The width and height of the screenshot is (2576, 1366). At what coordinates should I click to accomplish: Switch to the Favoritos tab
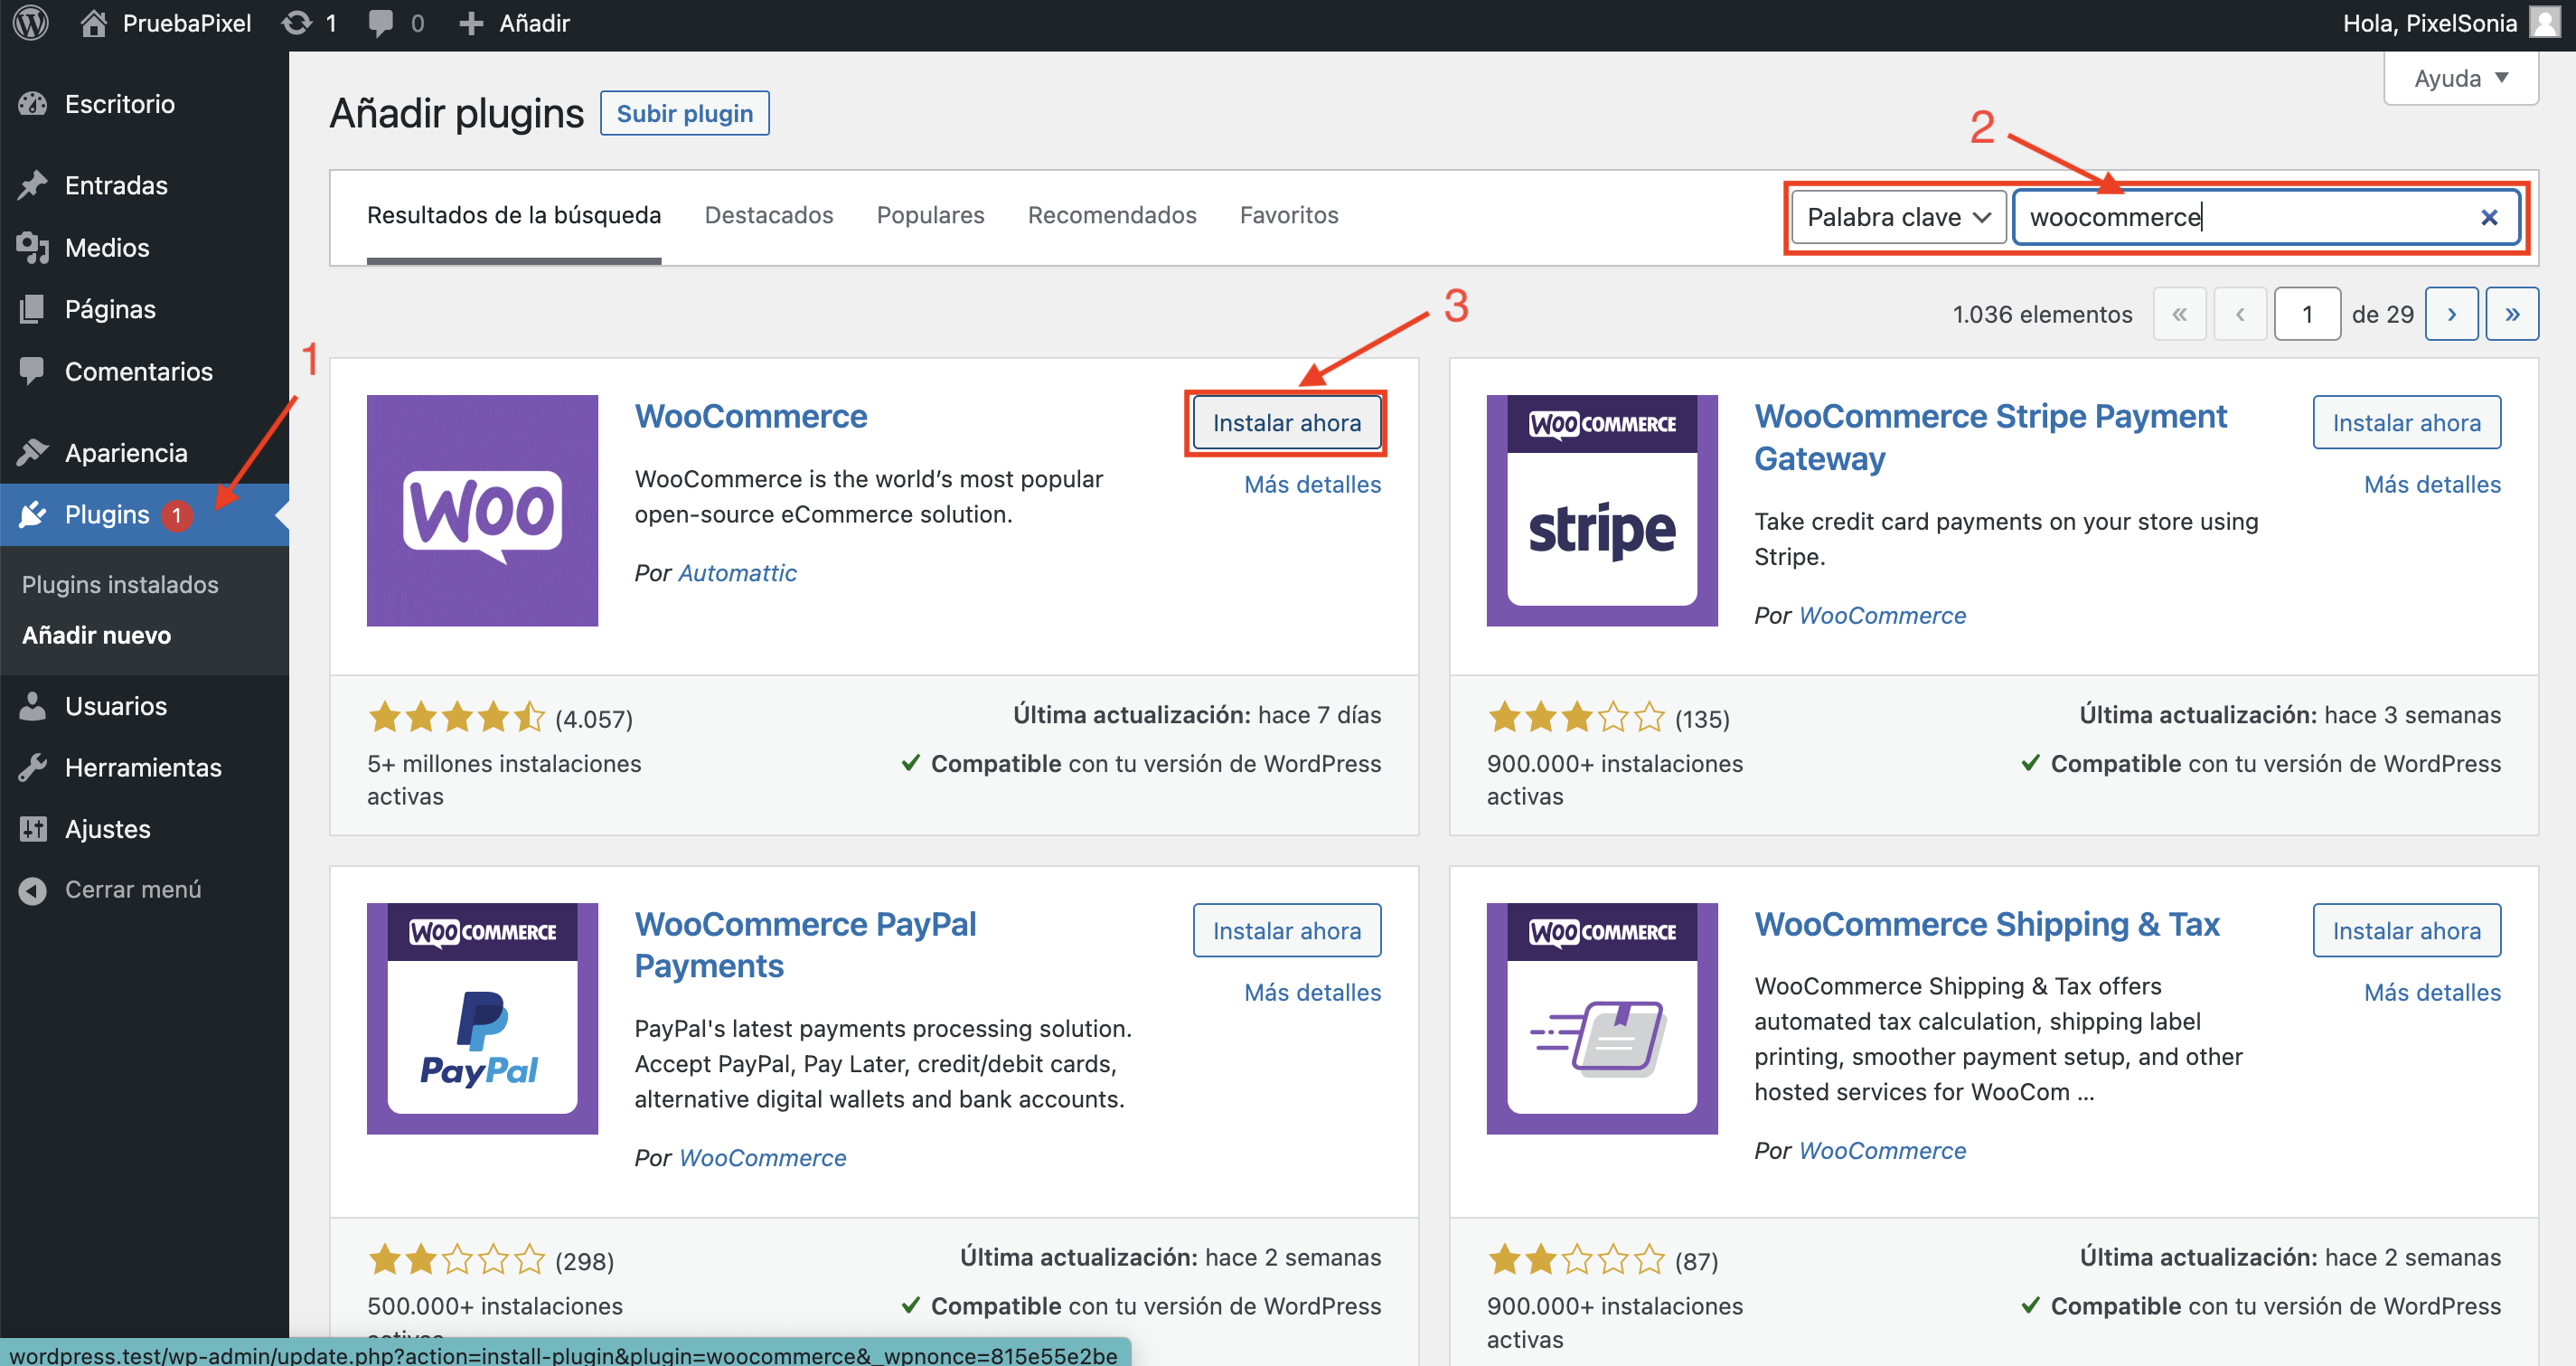pos(1289,215)
